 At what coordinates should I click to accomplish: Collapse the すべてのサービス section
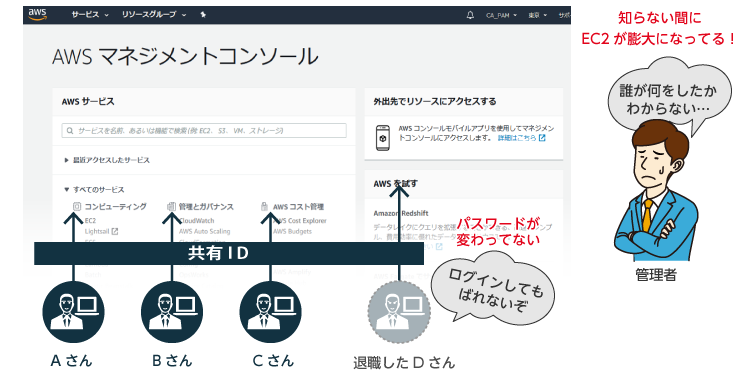click(94, 190)
